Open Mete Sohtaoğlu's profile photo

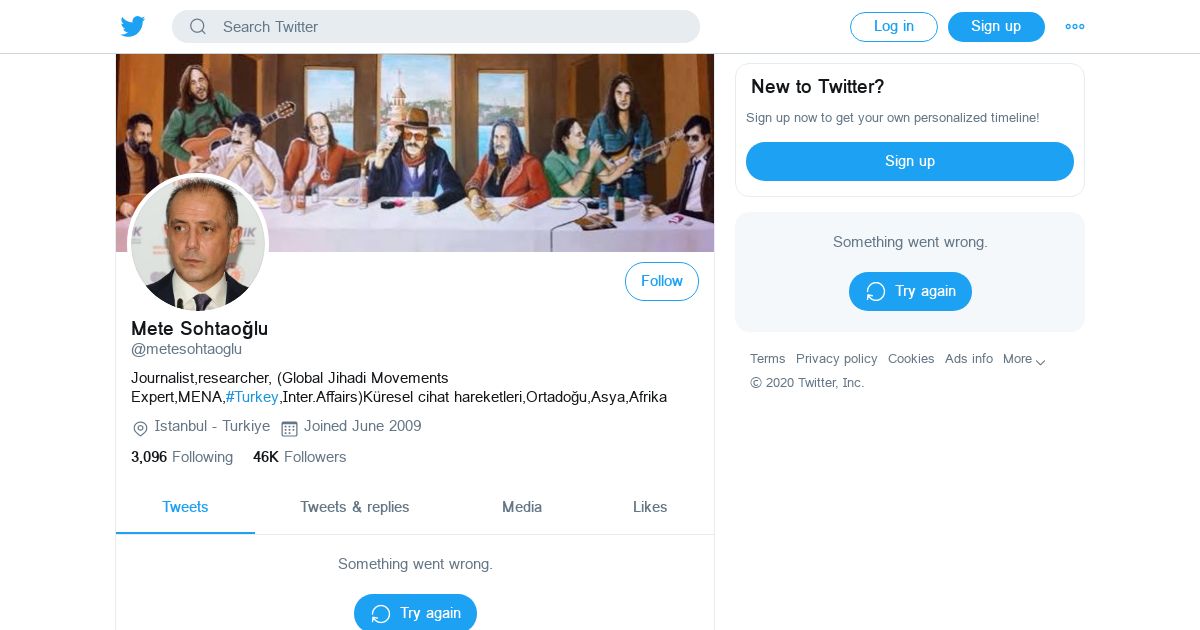click(x=198, y=243)
